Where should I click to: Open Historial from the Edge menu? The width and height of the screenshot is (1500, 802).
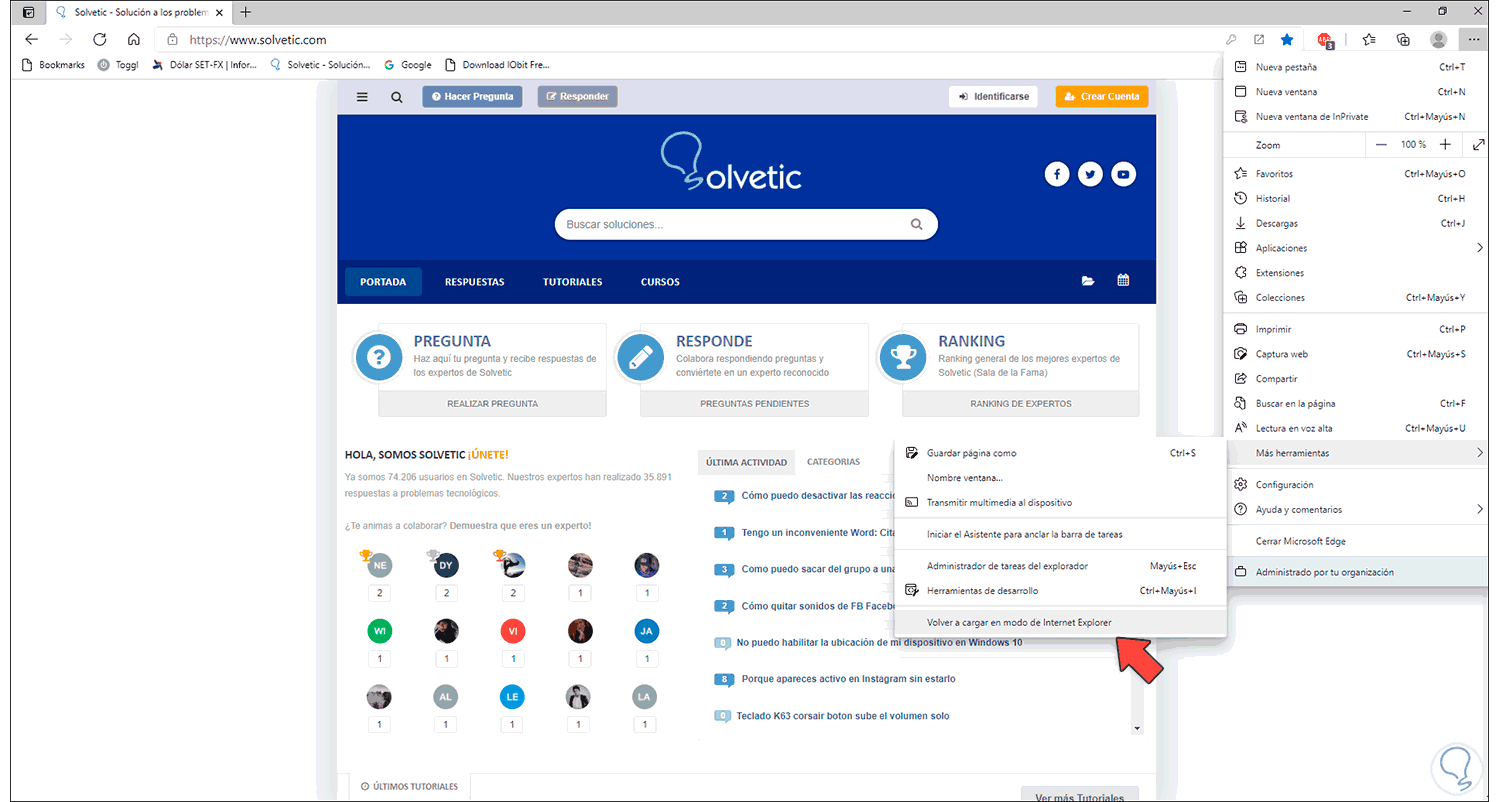(x=1357, y=198)
